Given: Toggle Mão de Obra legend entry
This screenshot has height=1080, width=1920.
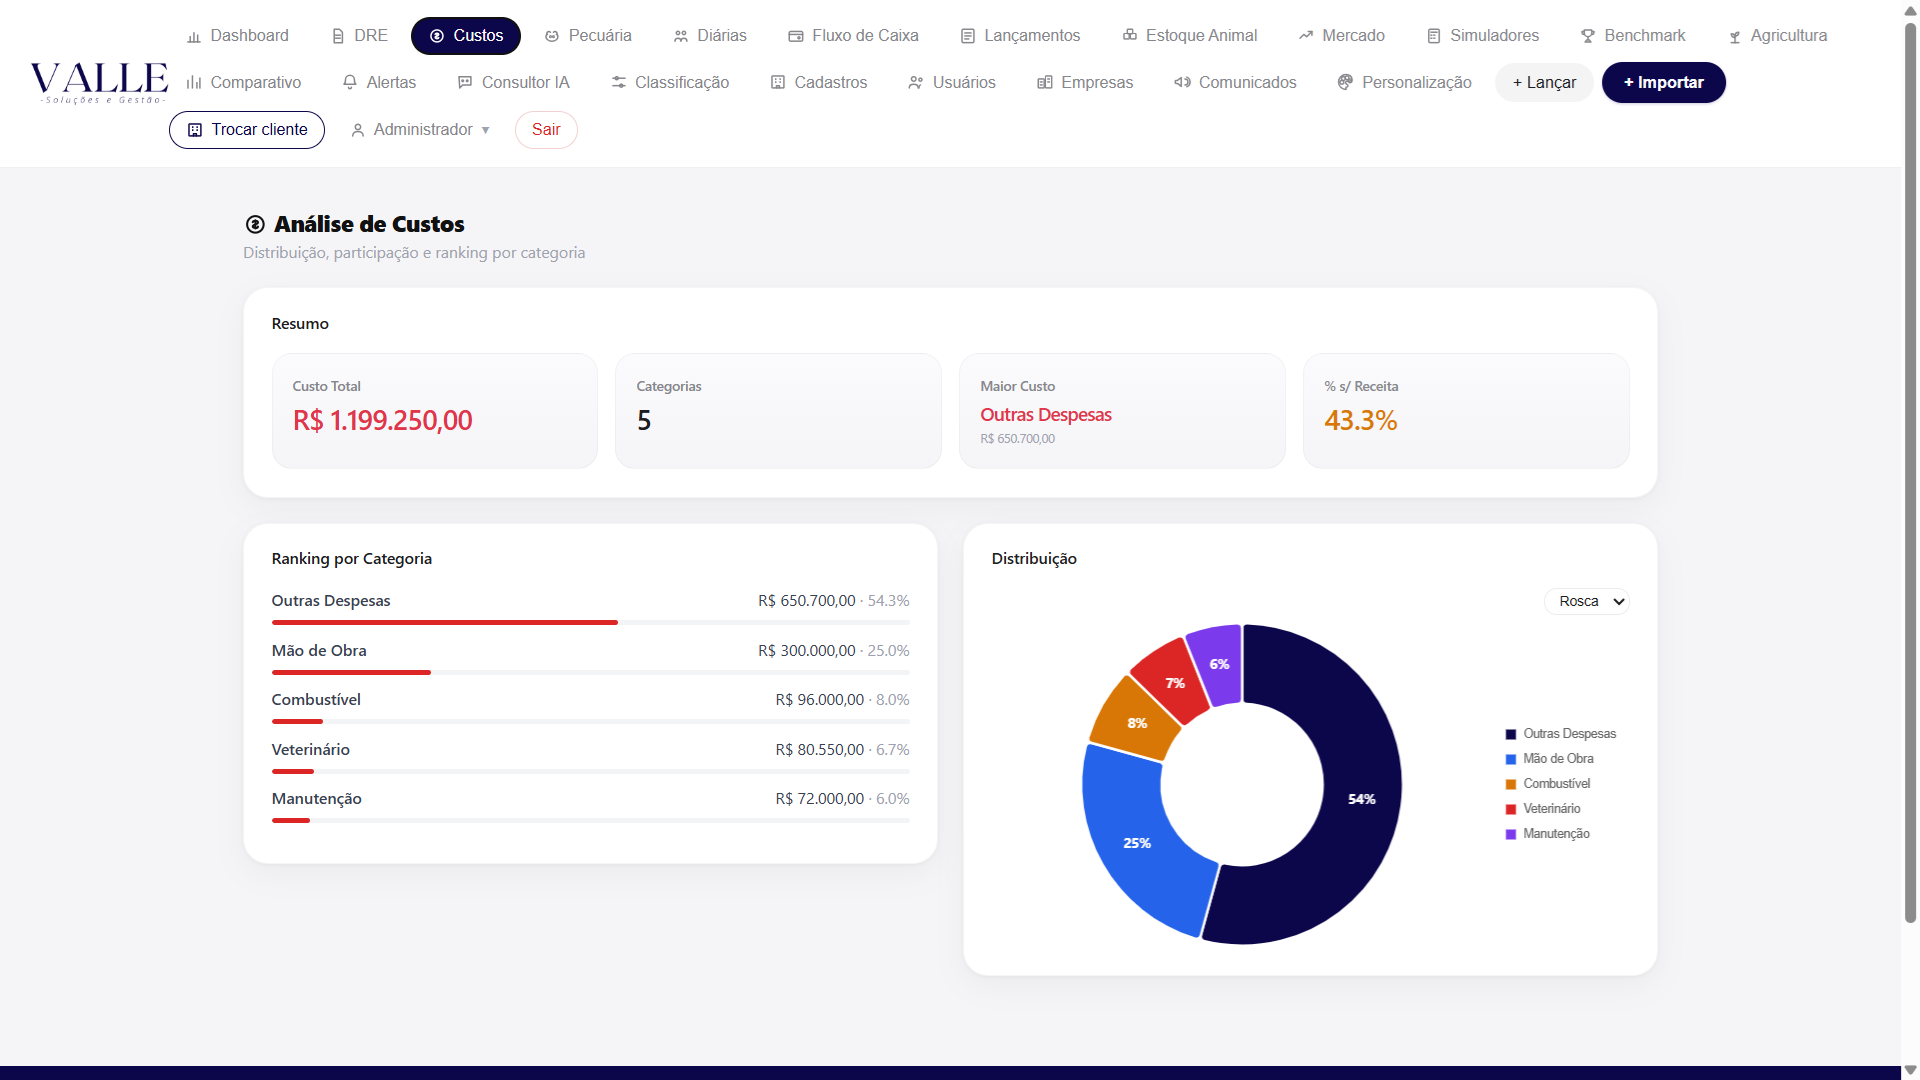Looking at the screenshot, I should (x=1550, y=759).
